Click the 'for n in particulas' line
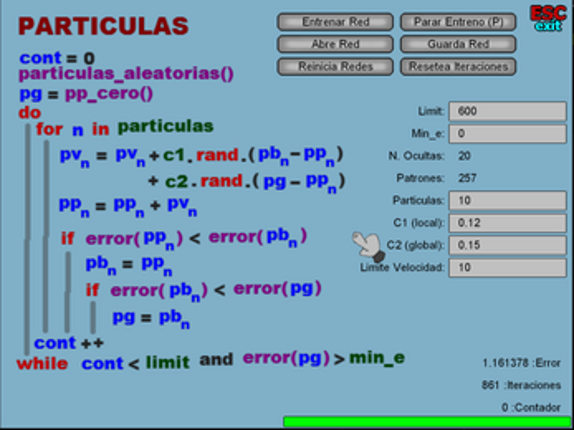This screenshot has width=574, height=430. 125,128
